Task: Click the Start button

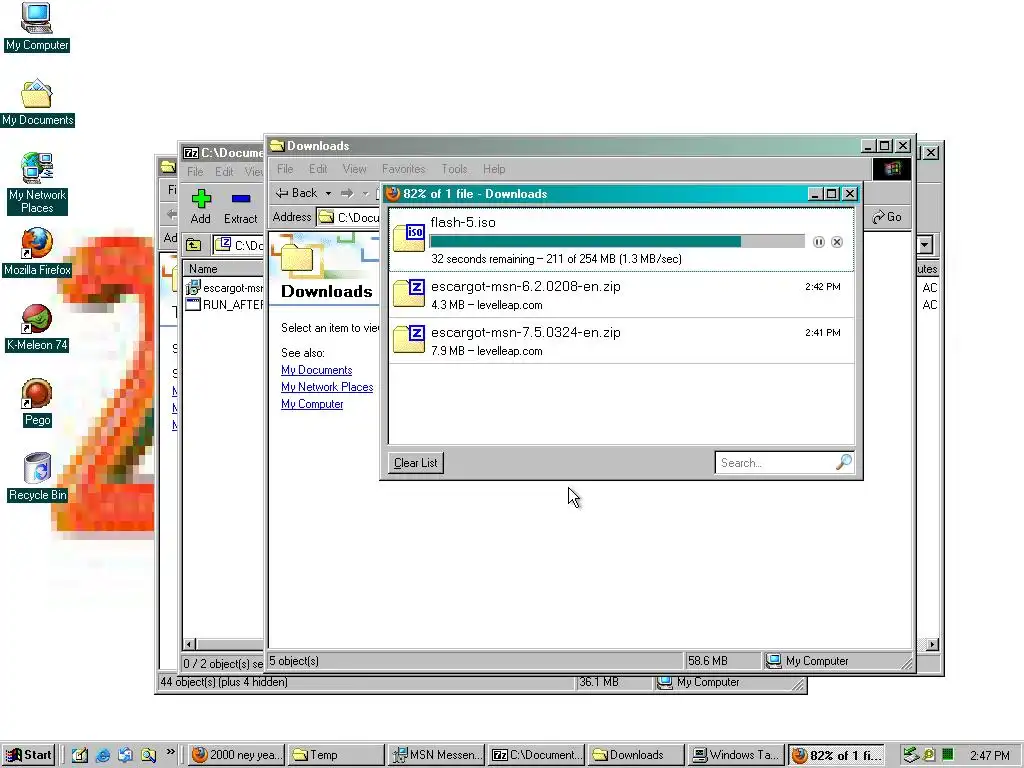Action: (28, 755)
